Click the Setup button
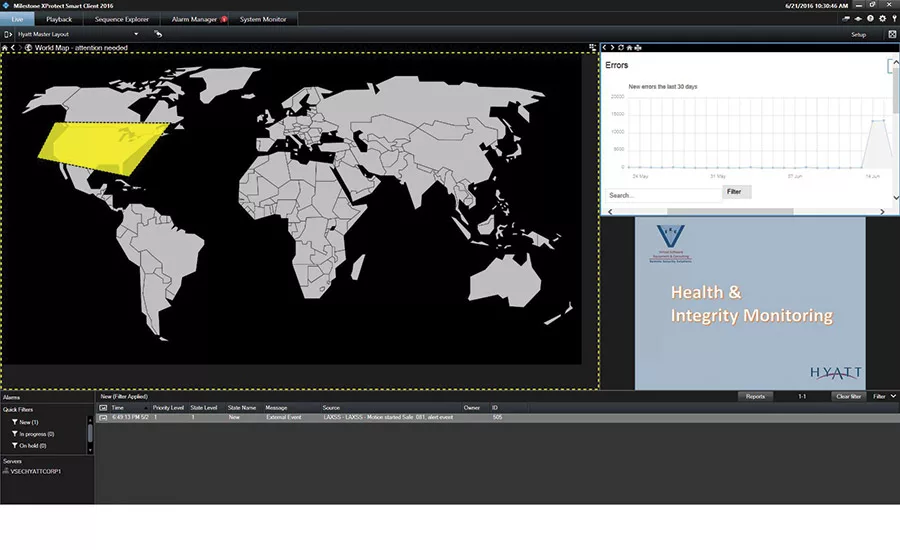The width and height of the screenshot is (900, 550). pos(858,34)
